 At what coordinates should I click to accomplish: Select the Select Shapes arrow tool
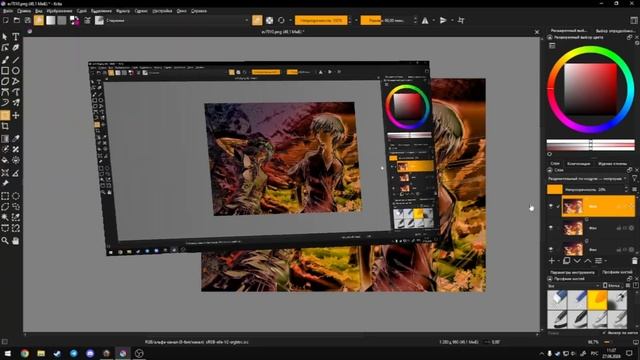click(x=5, y=37)
